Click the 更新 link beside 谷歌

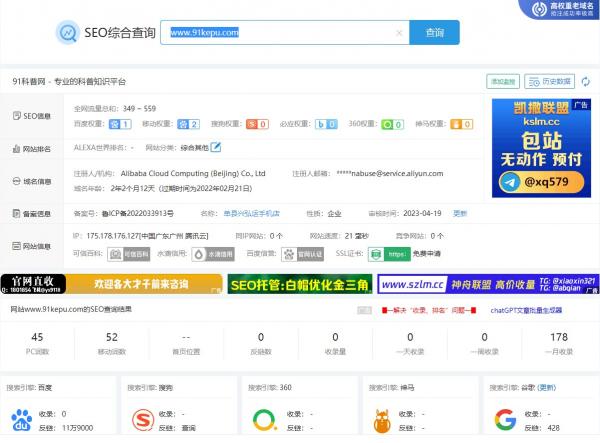click(x=546, y=388)
